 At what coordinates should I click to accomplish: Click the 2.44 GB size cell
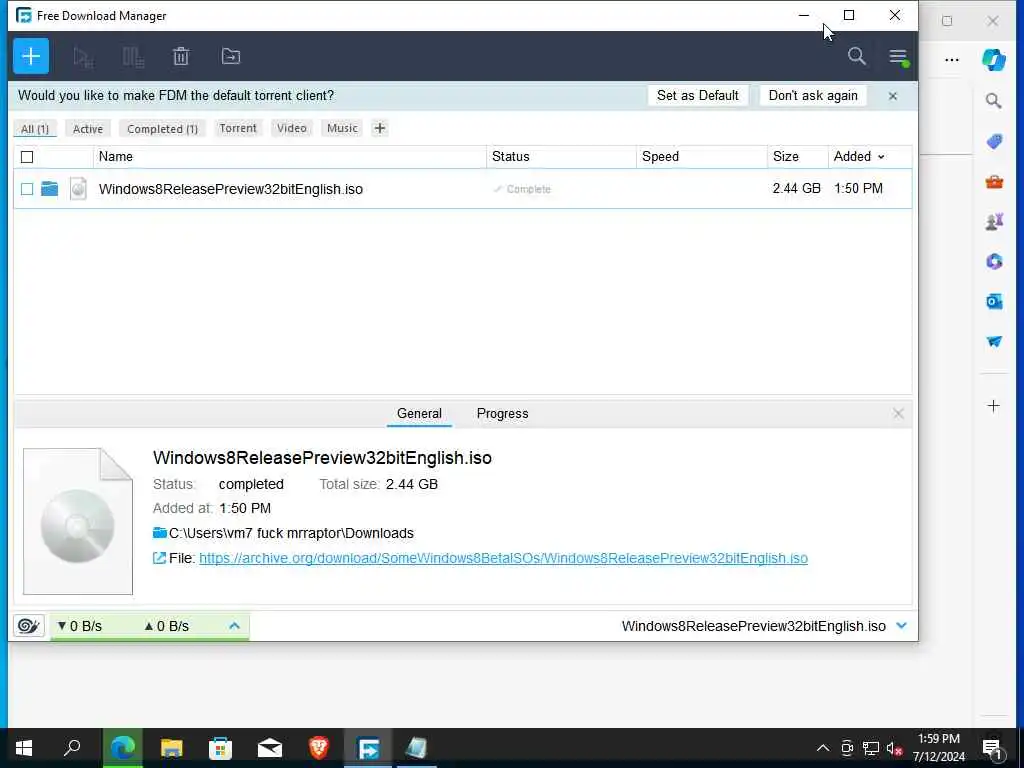pos(796,189)
